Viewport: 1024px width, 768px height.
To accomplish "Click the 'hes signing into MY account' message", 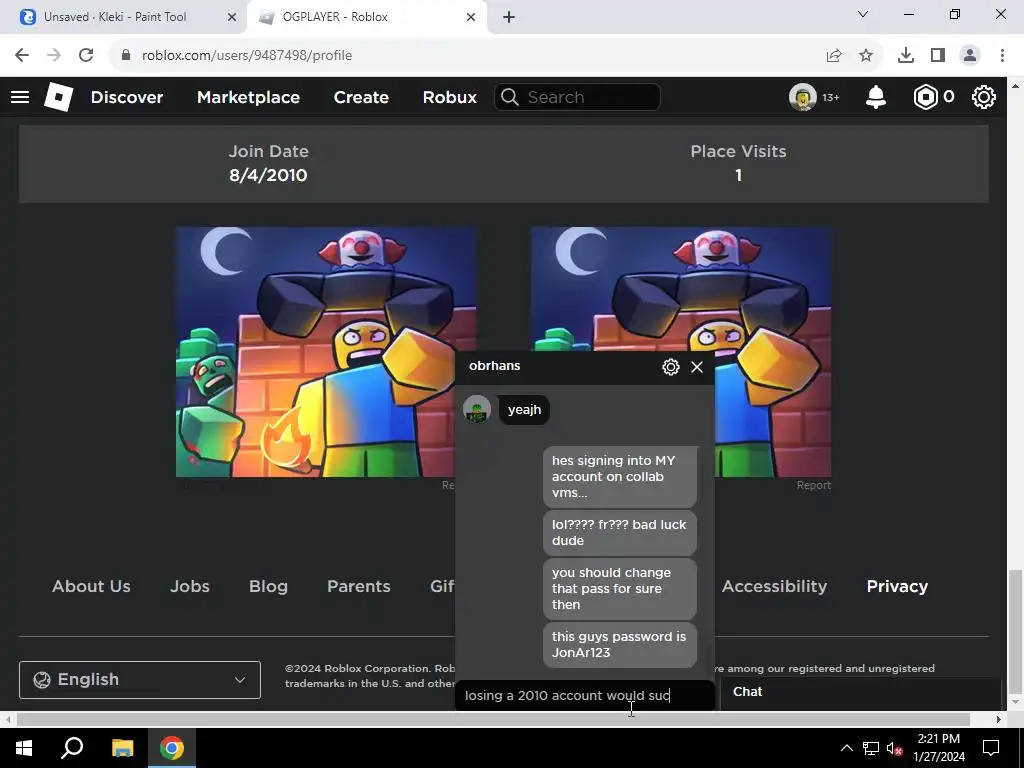I will pyautogui.click(x=620, y=477).
